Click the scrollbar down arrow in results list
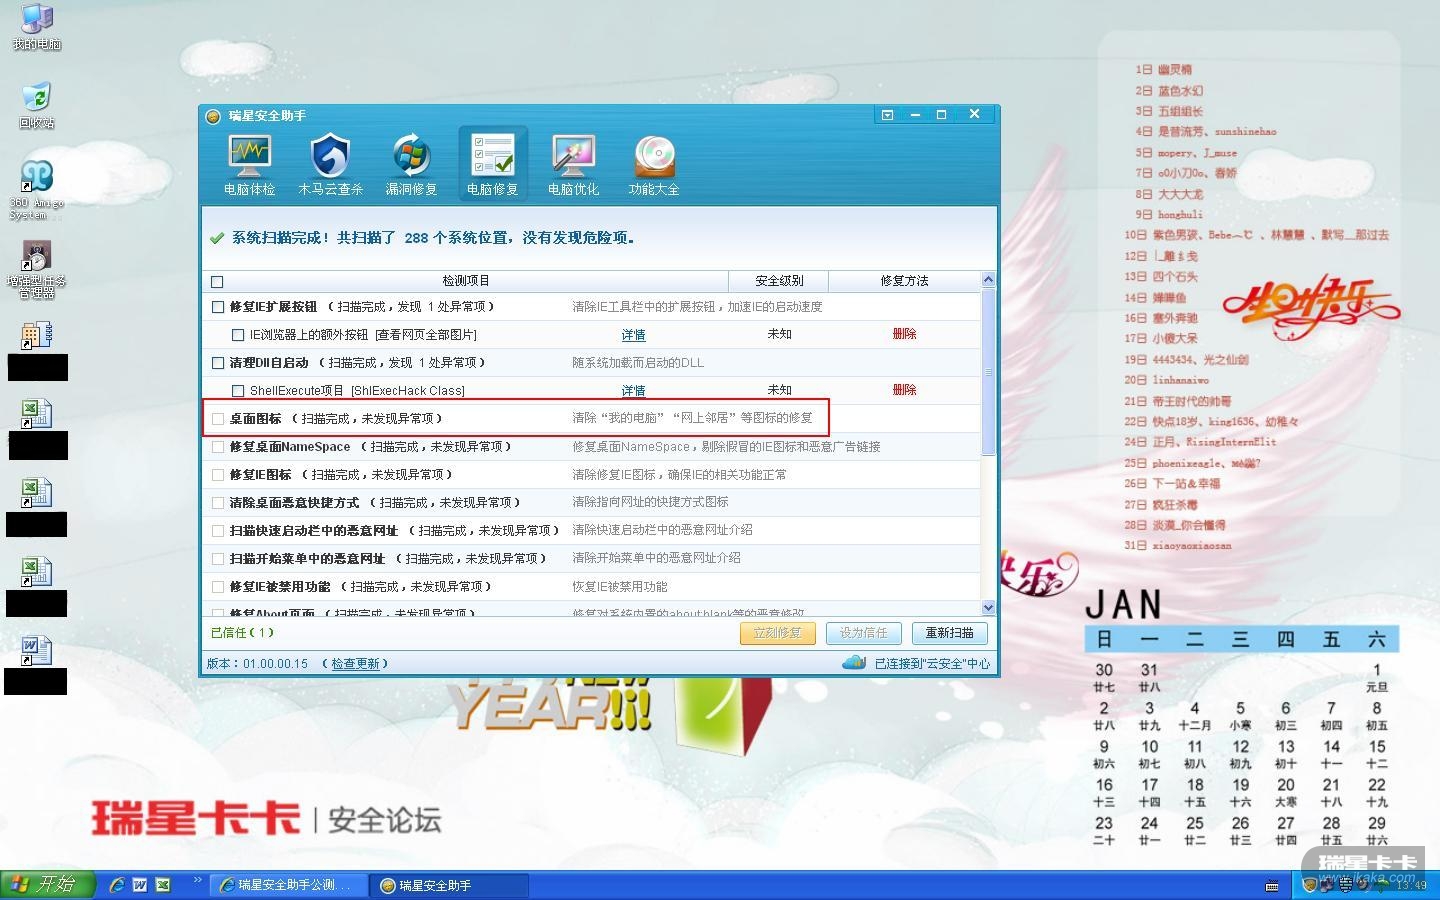1440x900 pixels. pos(988,607)
